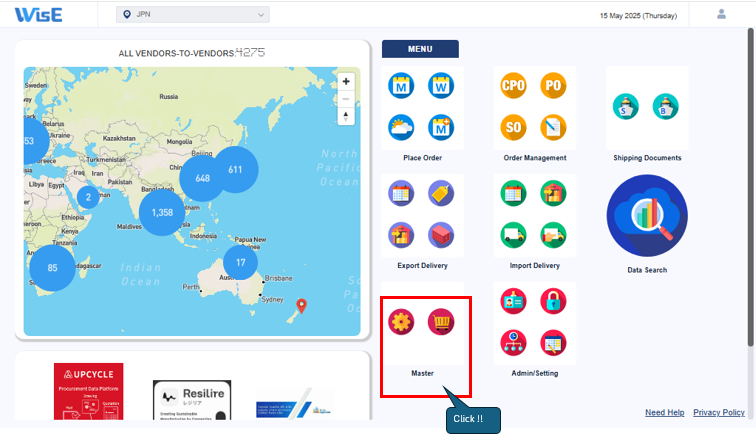Click the Order Management label
Screen dimensions: 756x439
tap(535, 158)
